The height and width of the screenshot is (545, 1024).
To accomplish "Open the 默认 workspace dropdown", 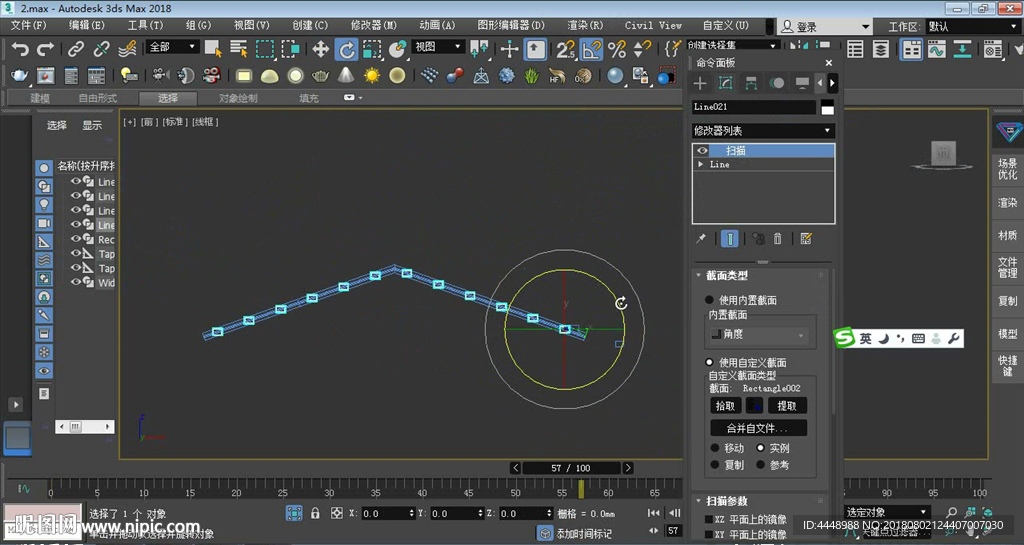I will 972,27.
